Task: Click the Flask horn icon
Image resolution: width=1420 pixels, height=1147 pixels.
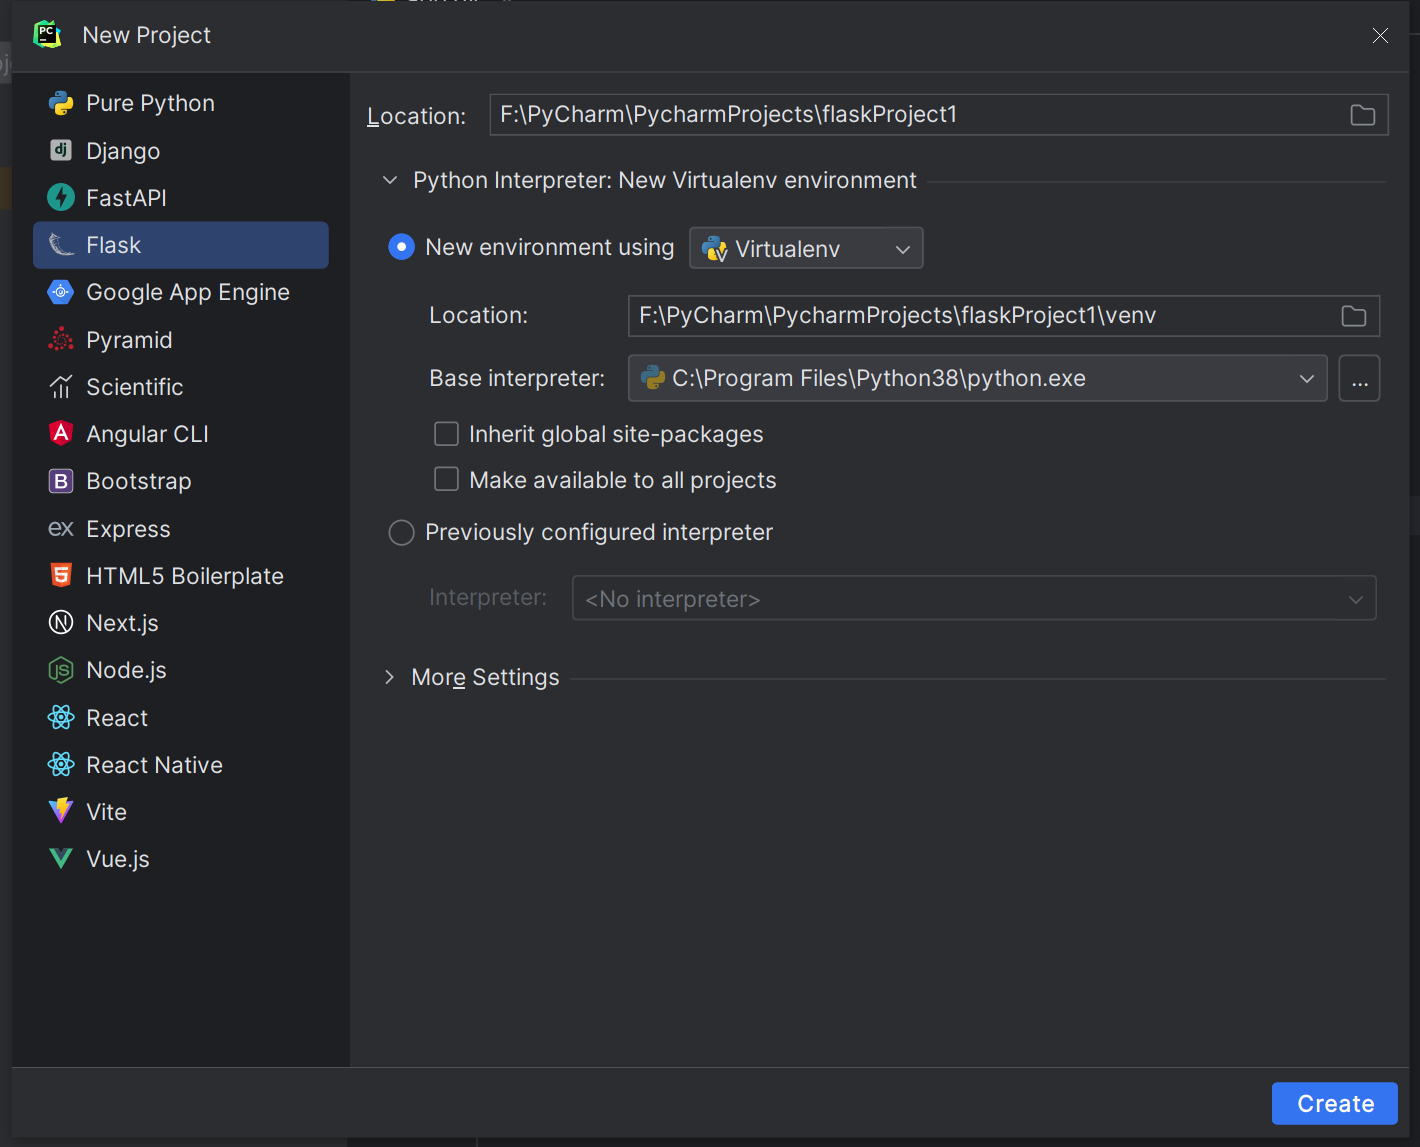Action: 61,245
